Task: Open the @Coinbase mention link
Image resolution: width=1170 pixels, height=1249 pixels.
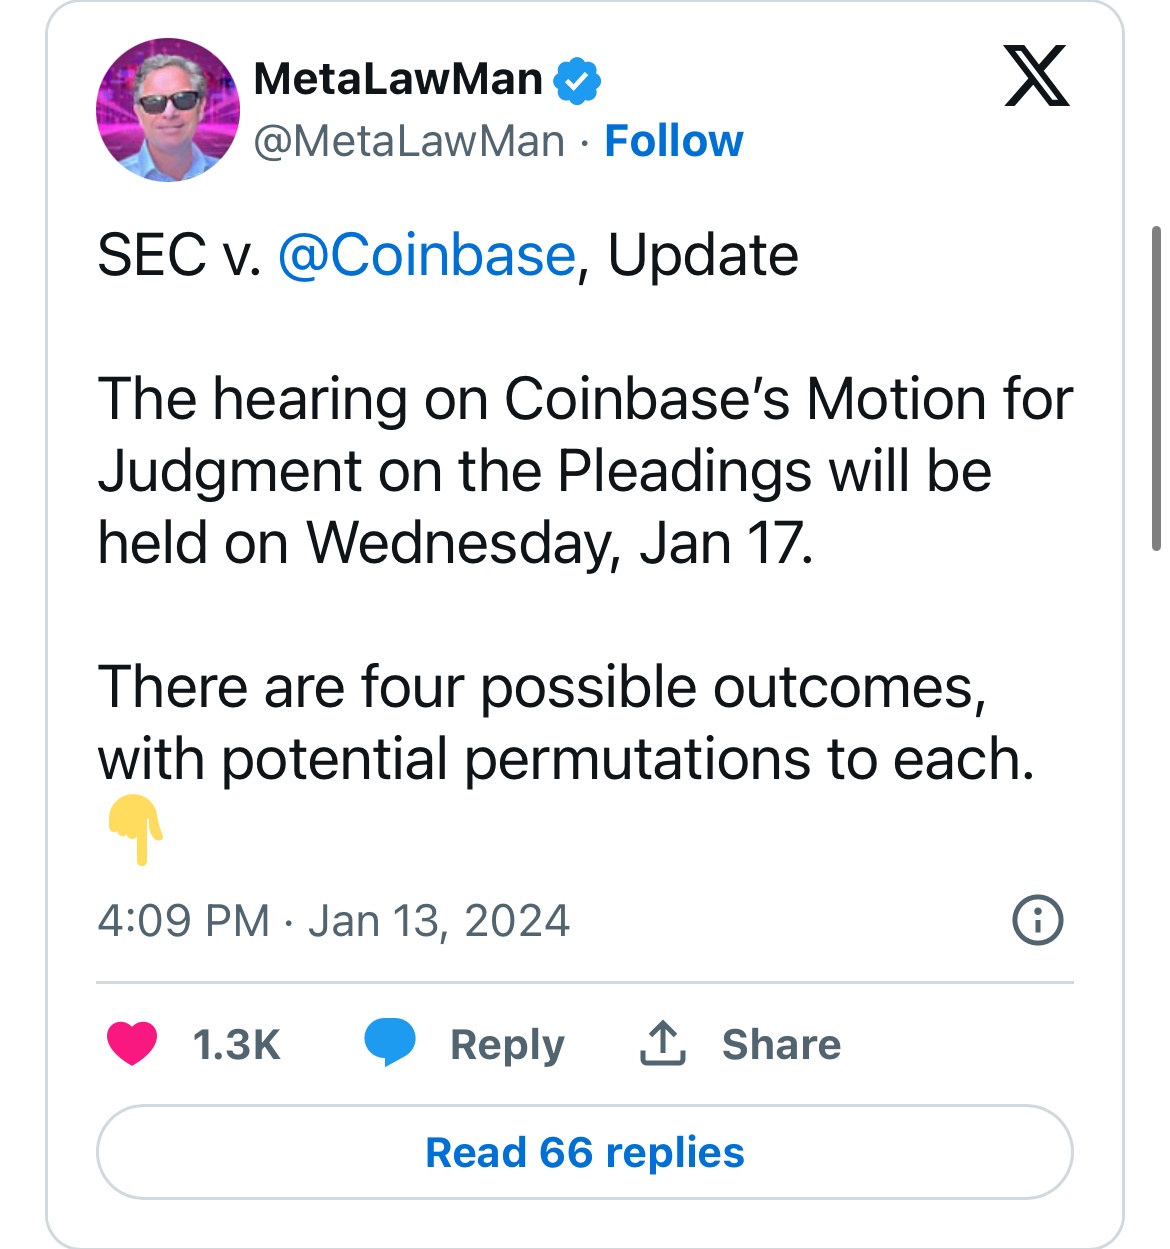Action: point(427,255)
